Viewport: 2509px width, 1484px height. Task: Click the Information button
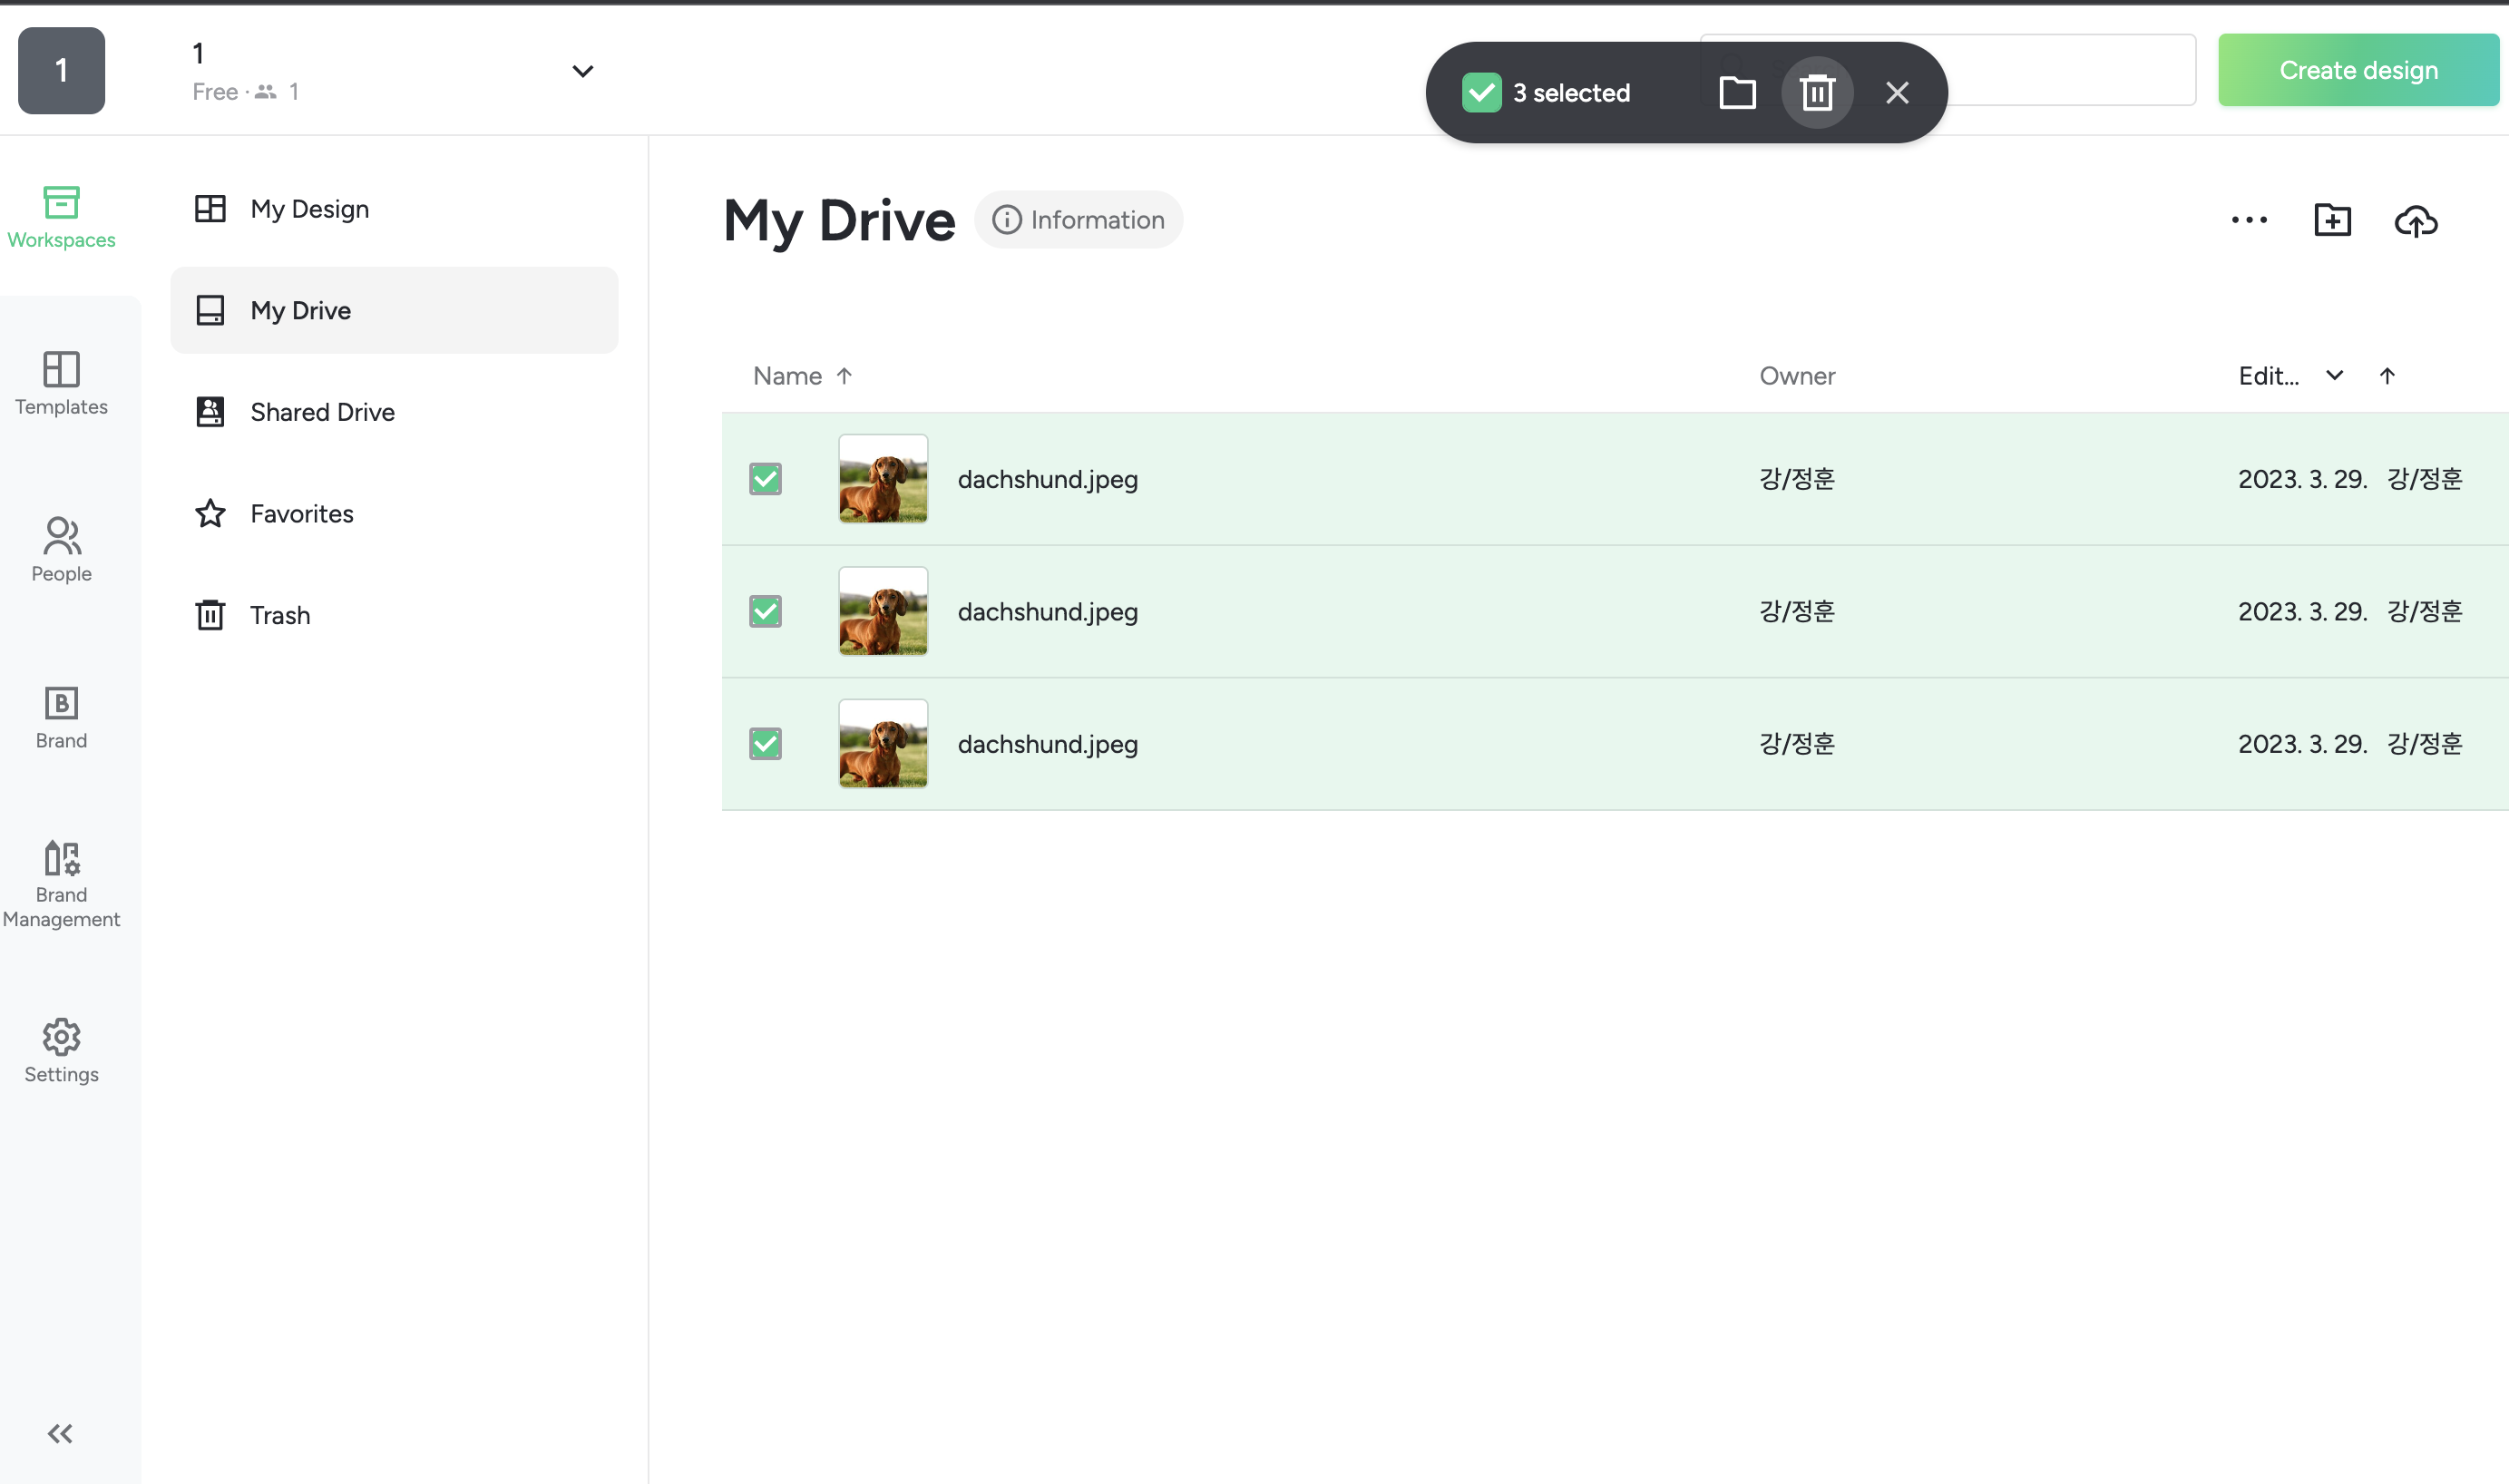(x=1078, y=220)
